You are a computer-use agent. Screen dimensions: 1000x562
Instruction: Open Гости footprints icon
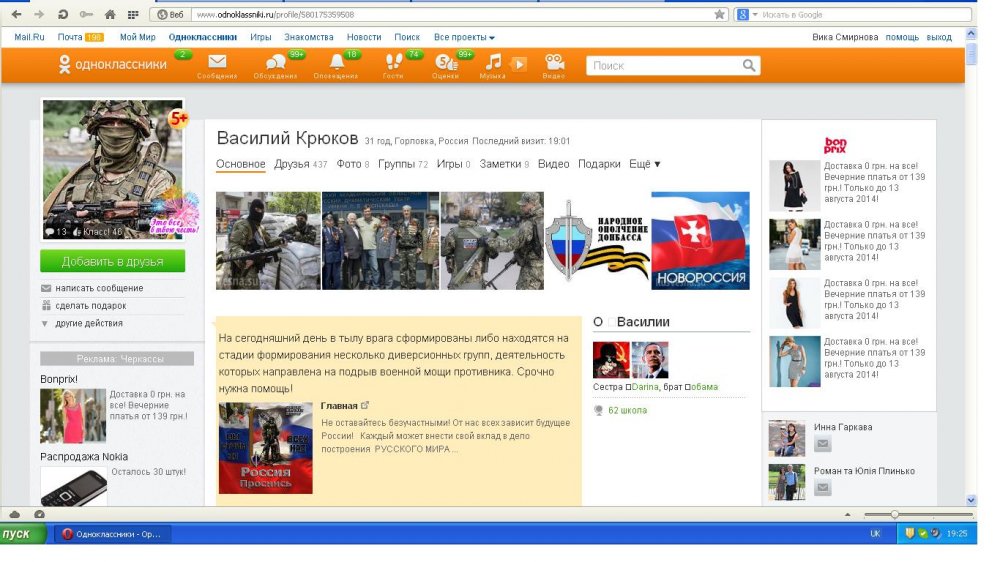click(x=393, y=62)
